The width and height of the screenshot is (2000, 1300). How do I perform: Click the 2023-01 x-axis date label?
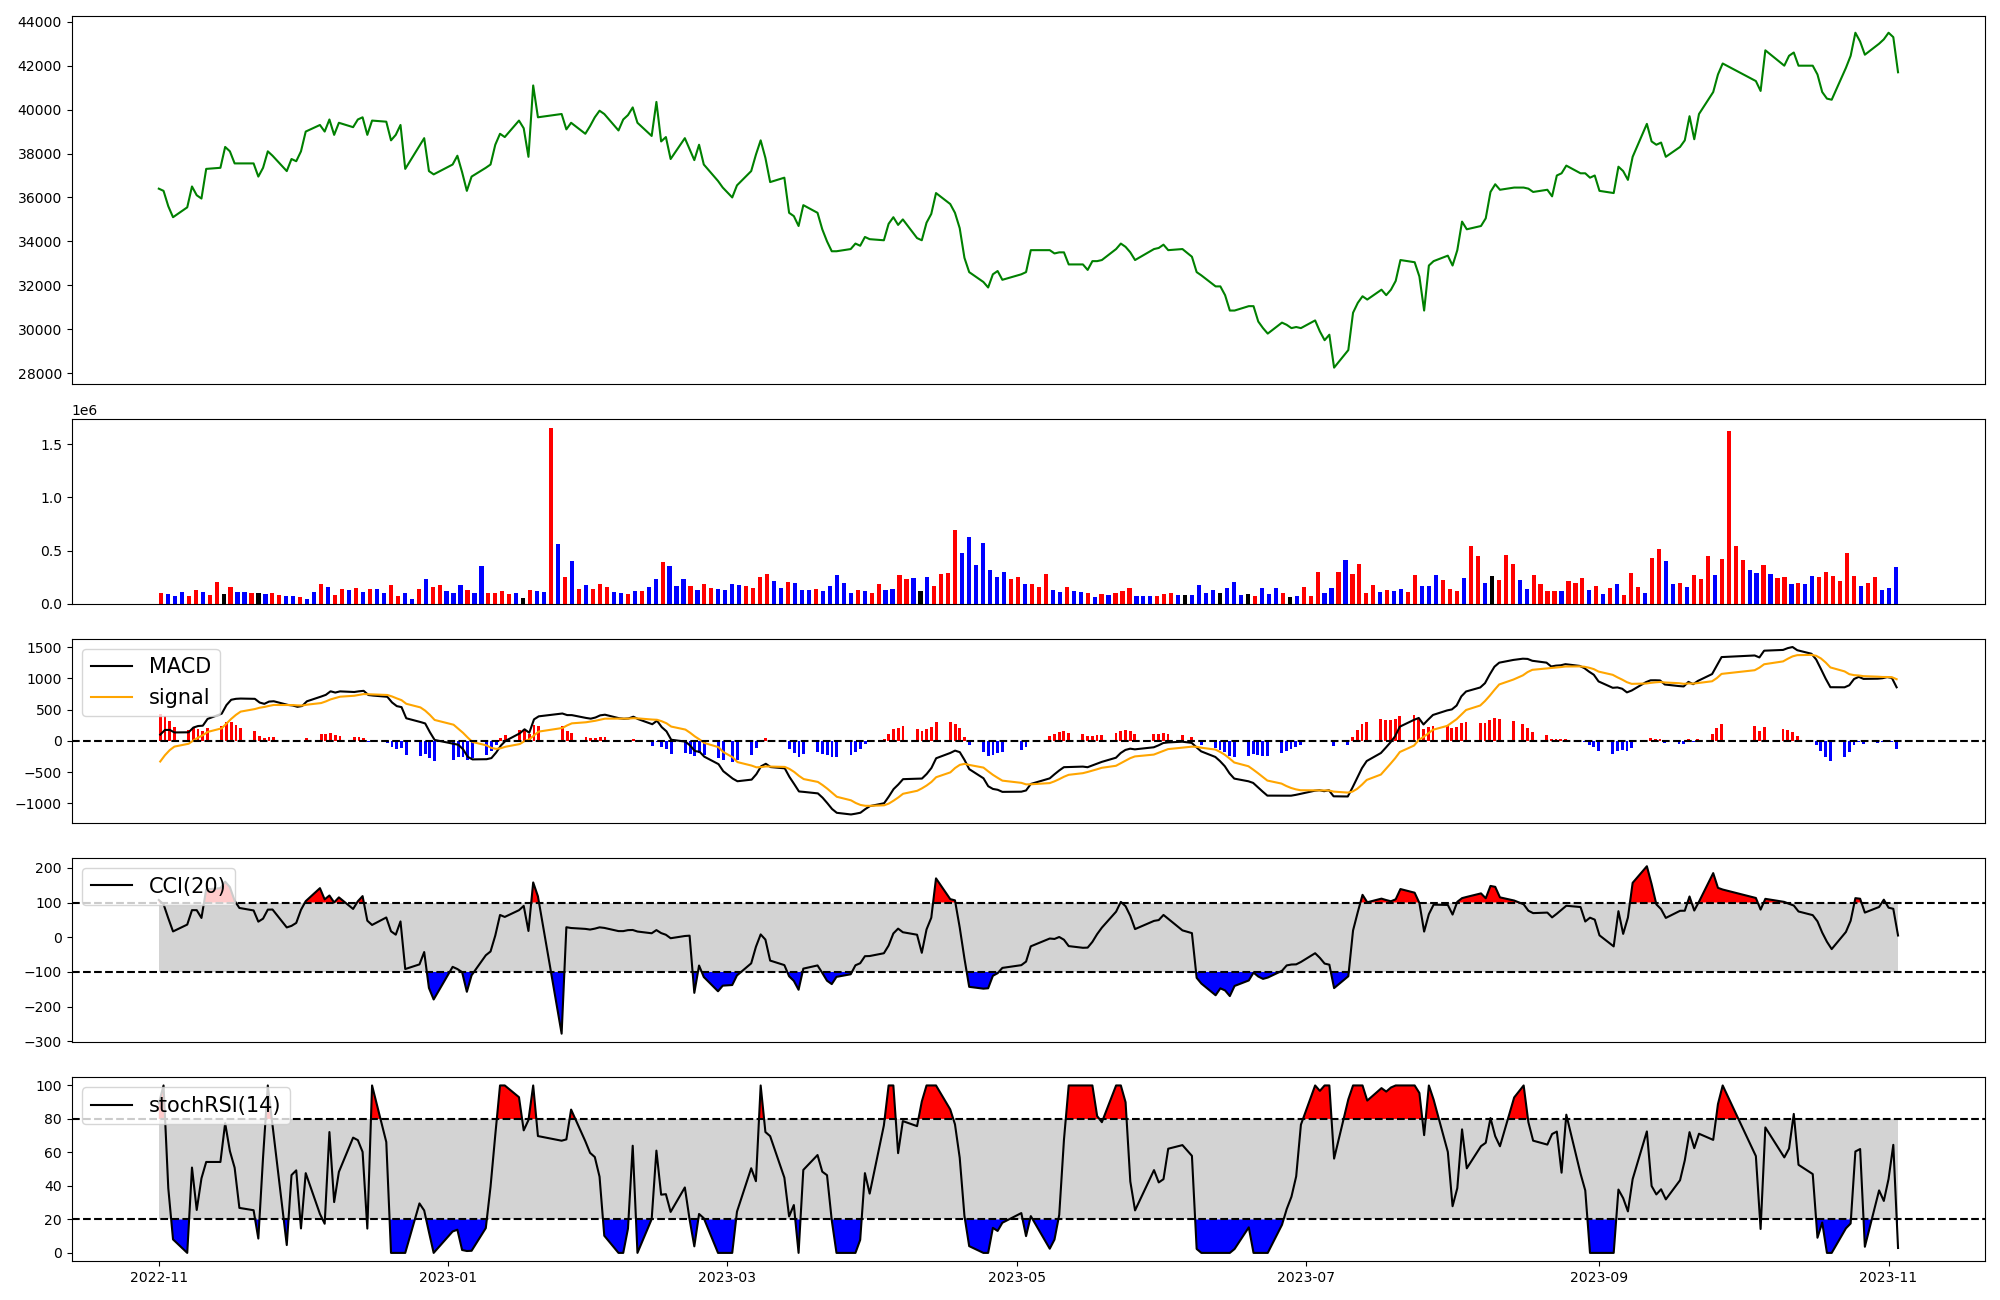point(448,1277)
